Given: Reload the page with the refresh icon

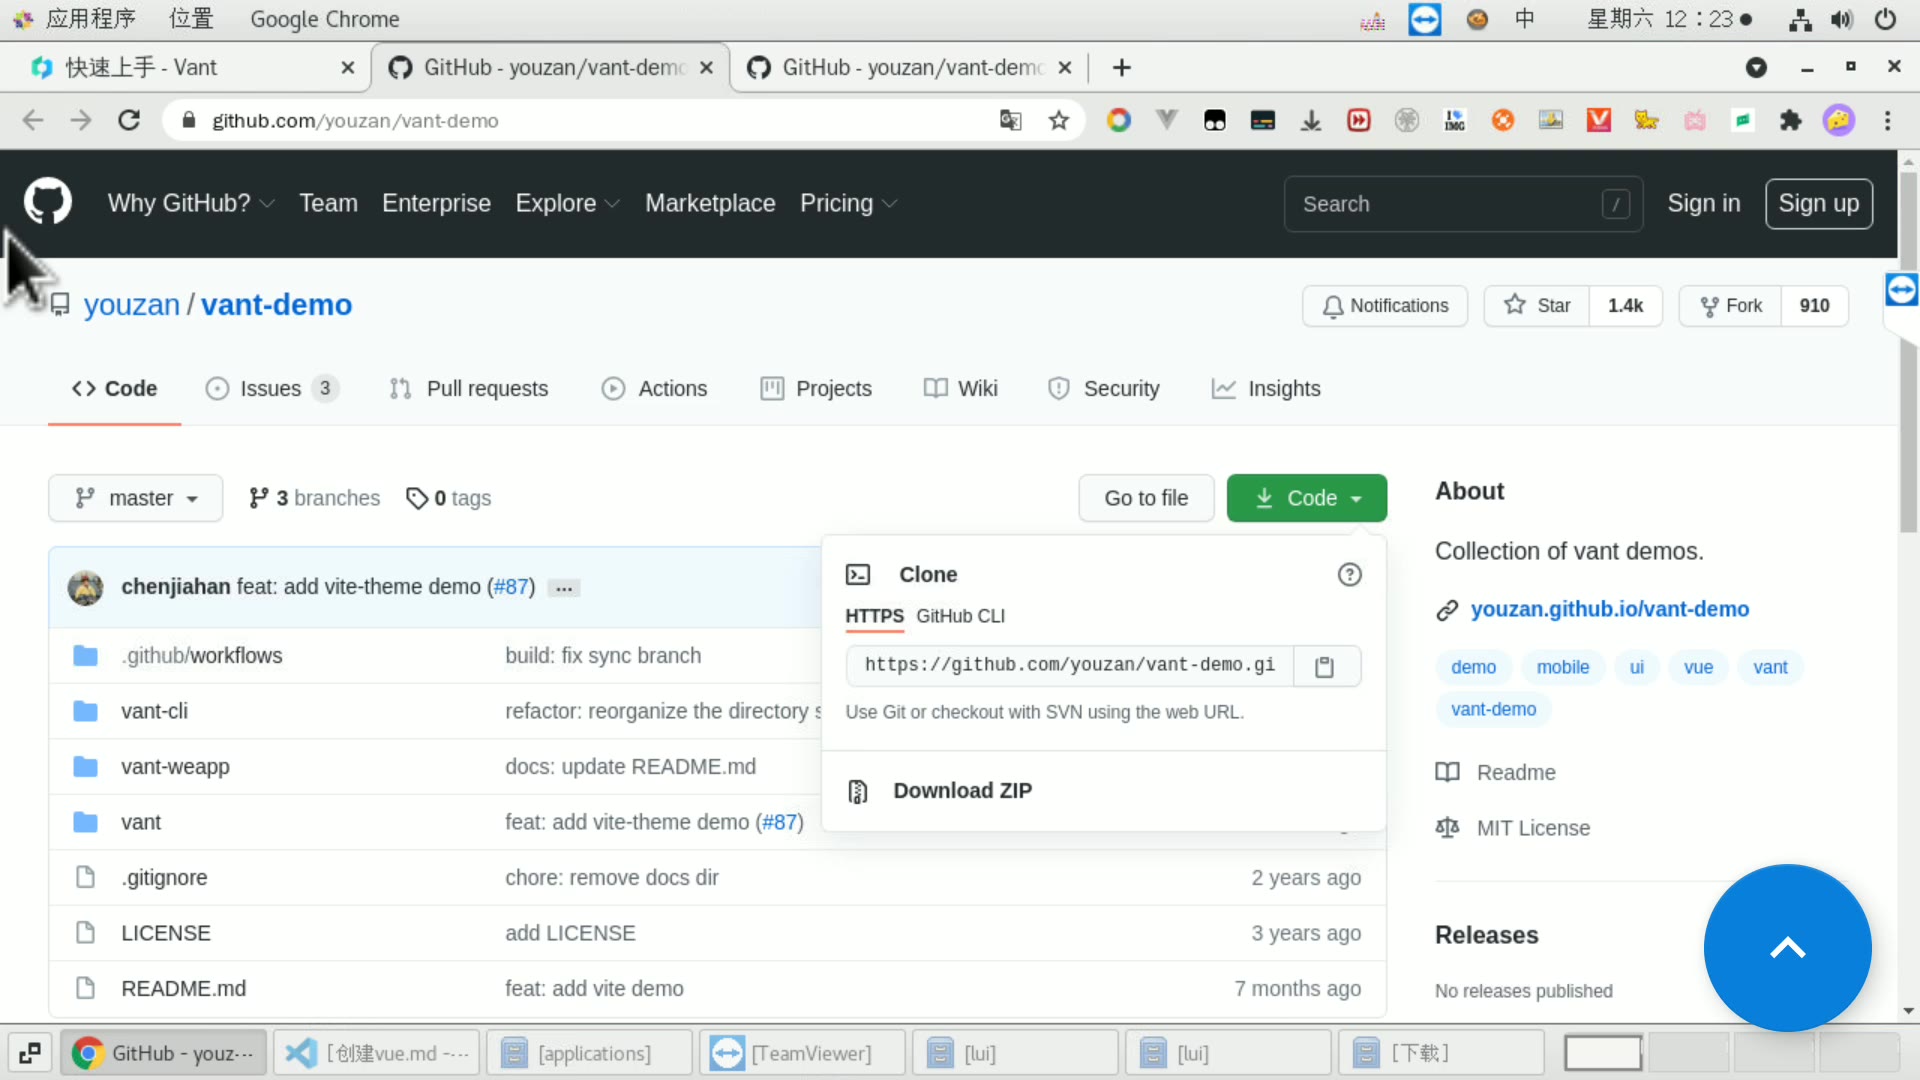Looking at the screenshot, I should (129, 121).
